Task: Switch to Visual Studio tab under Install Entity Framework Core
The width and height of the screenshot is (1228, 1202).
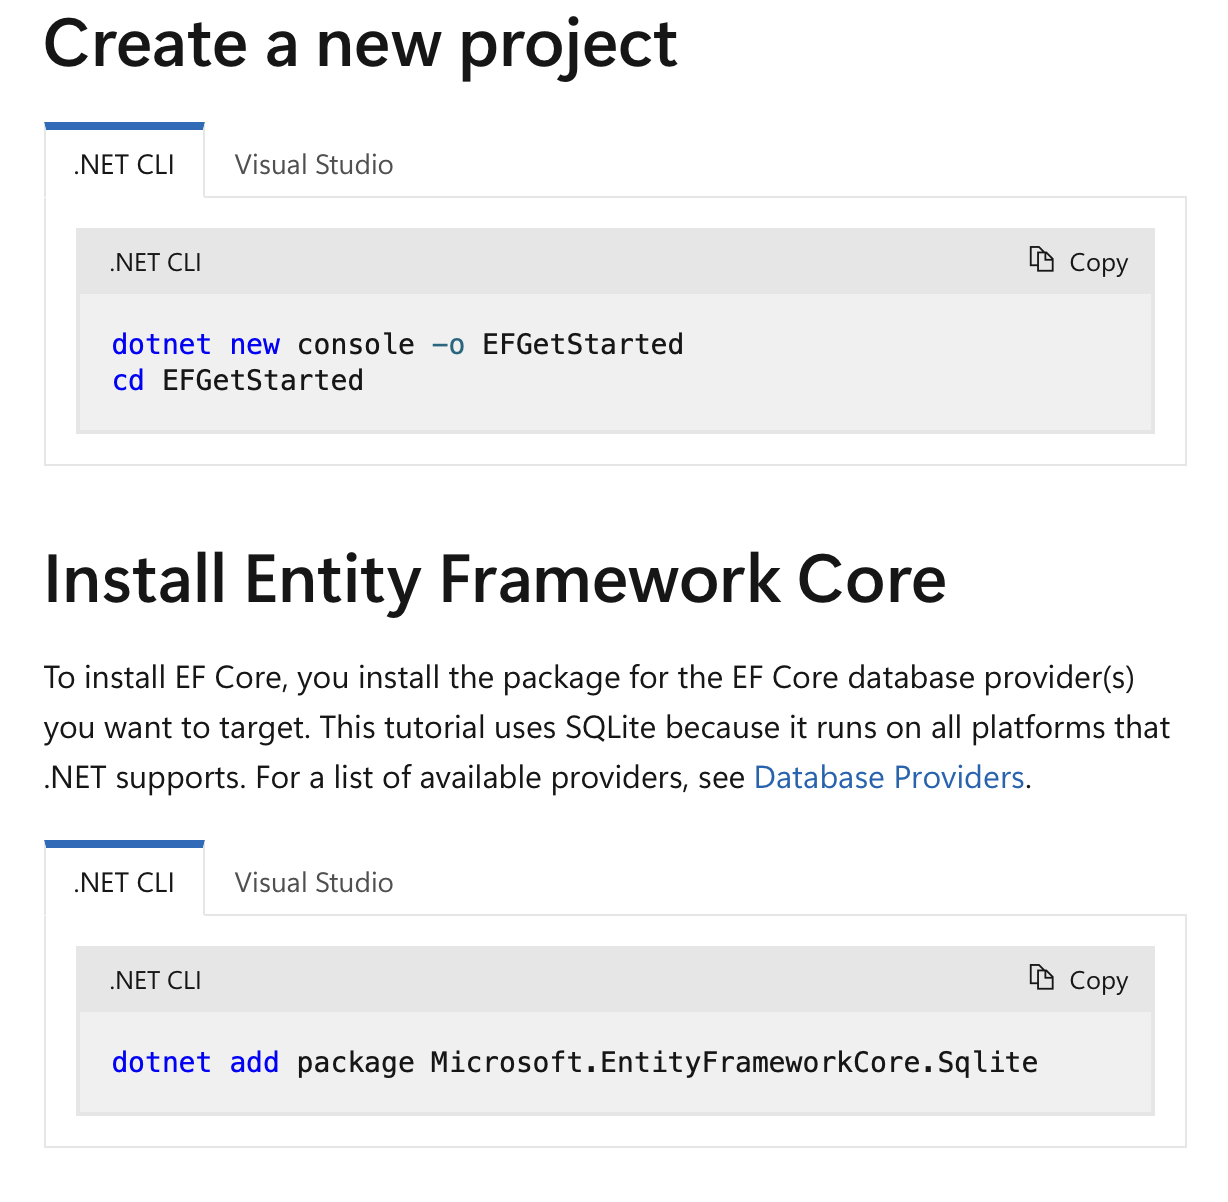Action: (x=313, y=882)
